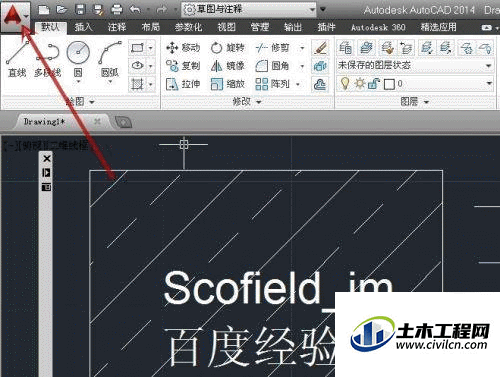The width and height of the screenshot is (500, 377).
Task: Click the Offset tool icon
Action: tap(320, 84)
